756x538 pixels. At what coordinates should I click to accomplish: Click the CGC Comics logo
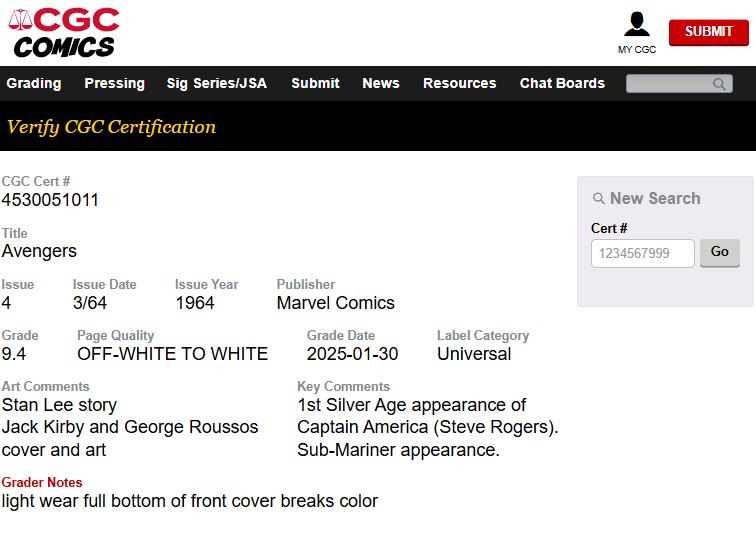pyautogui.click(x=64, y=33)
